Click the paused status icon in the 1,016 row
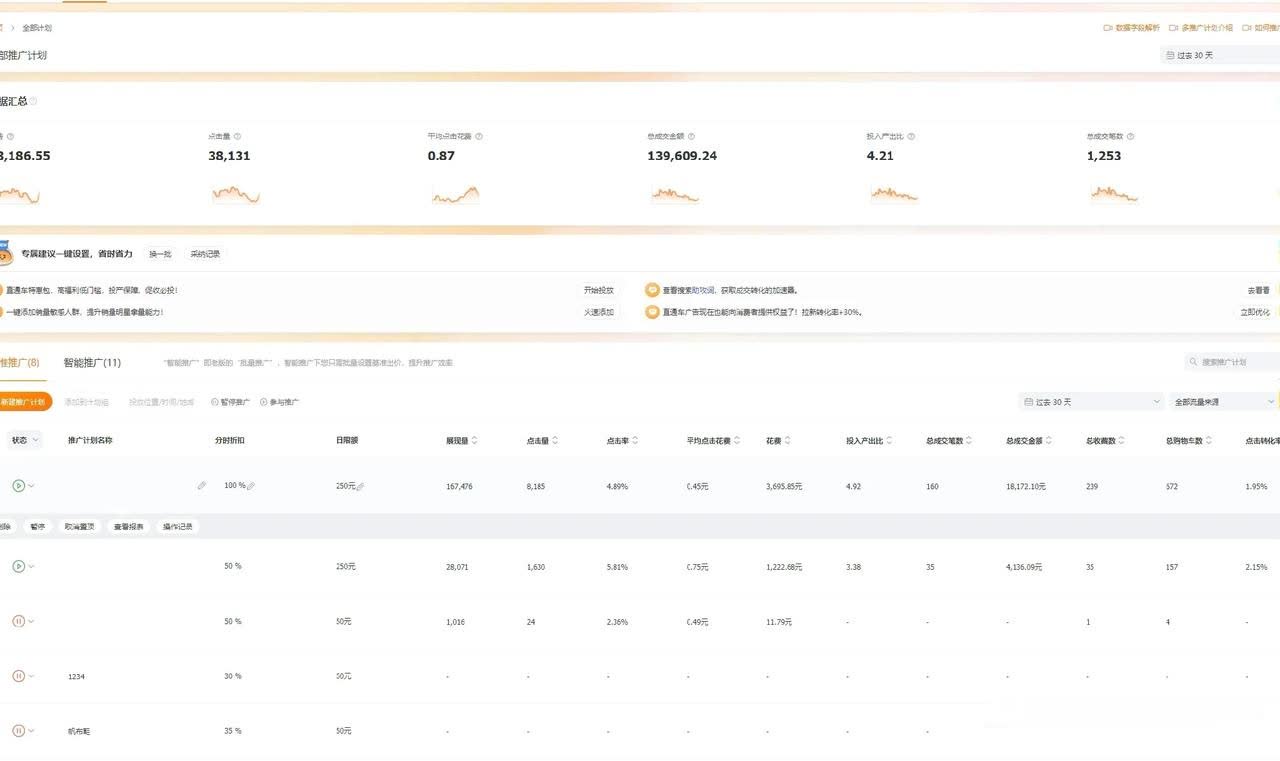Viewport: 1280px width, 761px height. click(x=18, y=621)
